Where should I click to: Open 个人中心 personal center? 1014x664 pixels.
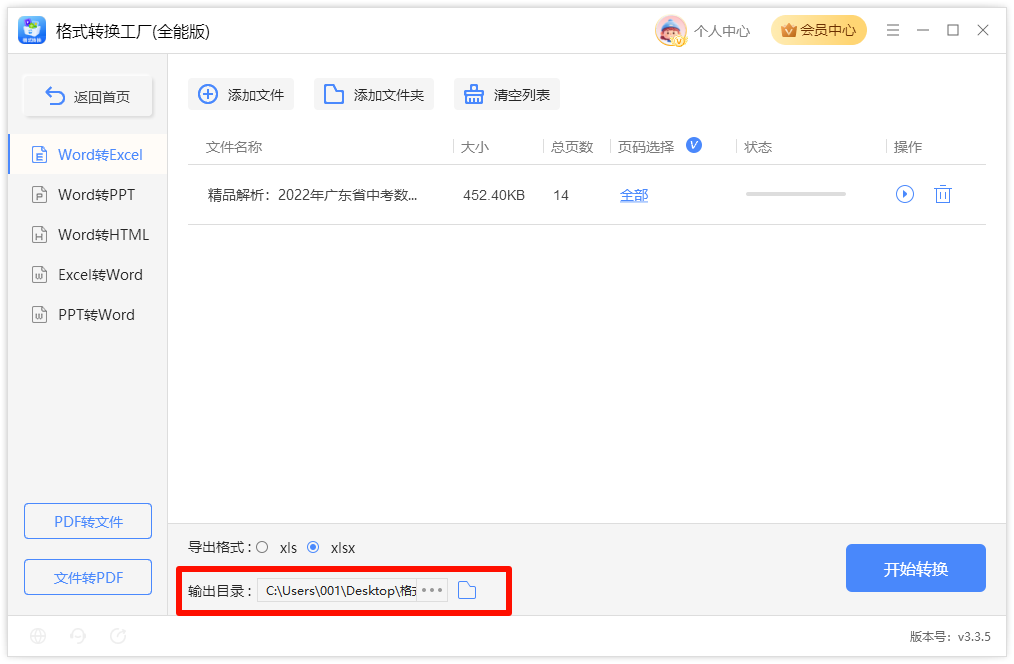pyautogui.click(x=722, y=31)
